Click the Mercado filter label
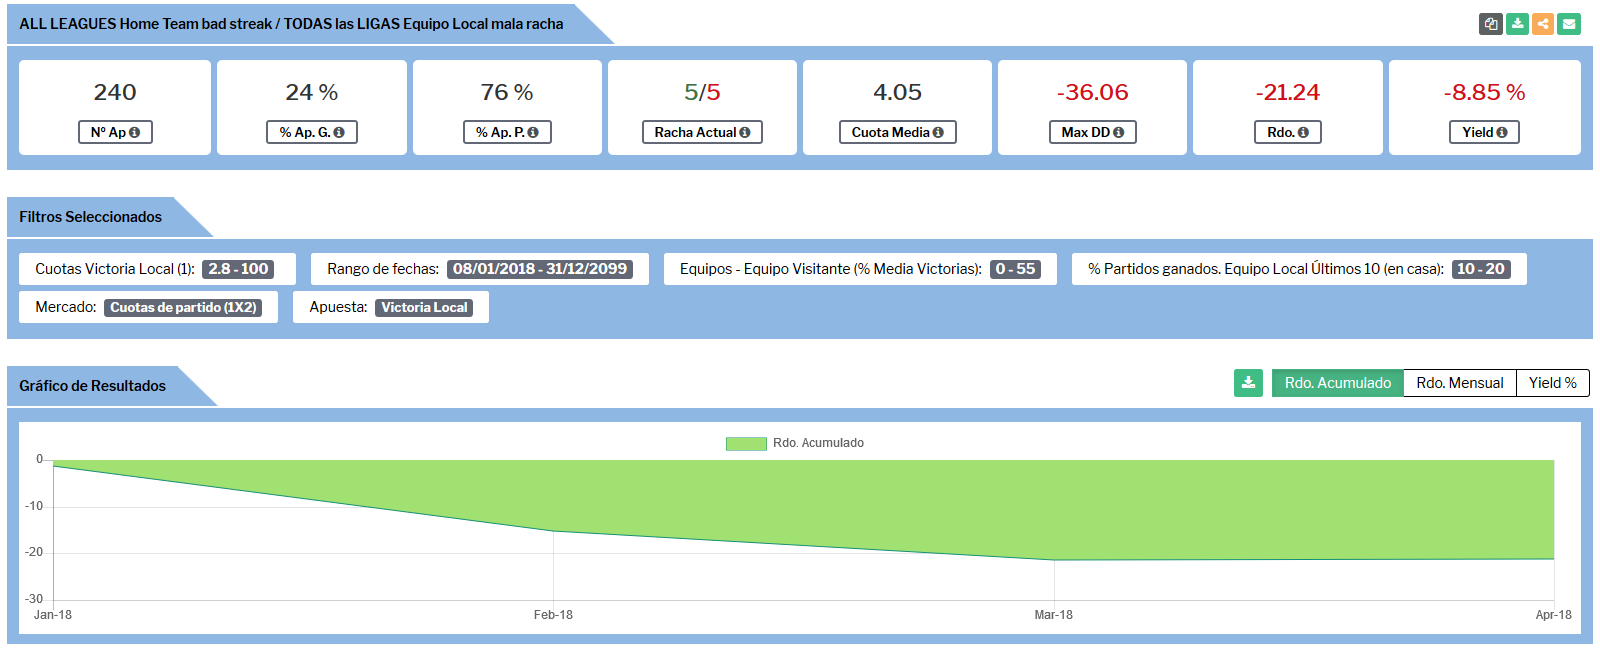The image size is (1600, 655). (x=66, y=307)
